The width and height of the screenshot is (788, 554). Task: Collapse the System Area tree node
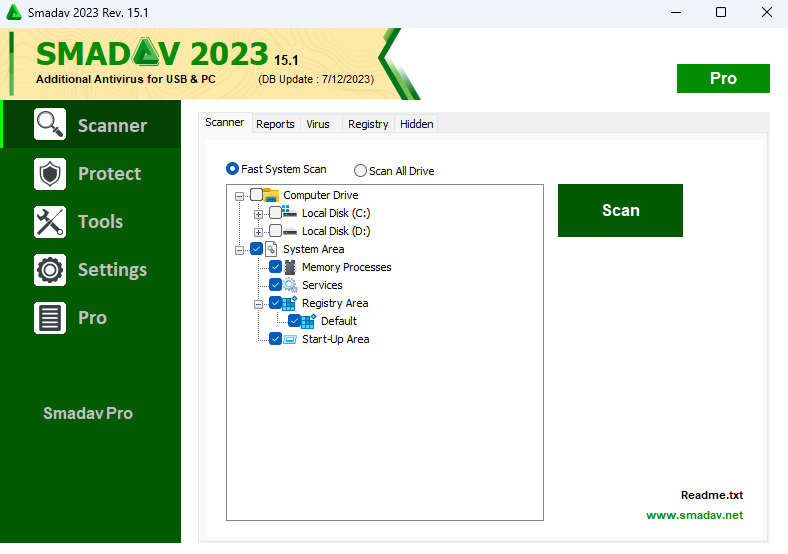tap(240, 250)
